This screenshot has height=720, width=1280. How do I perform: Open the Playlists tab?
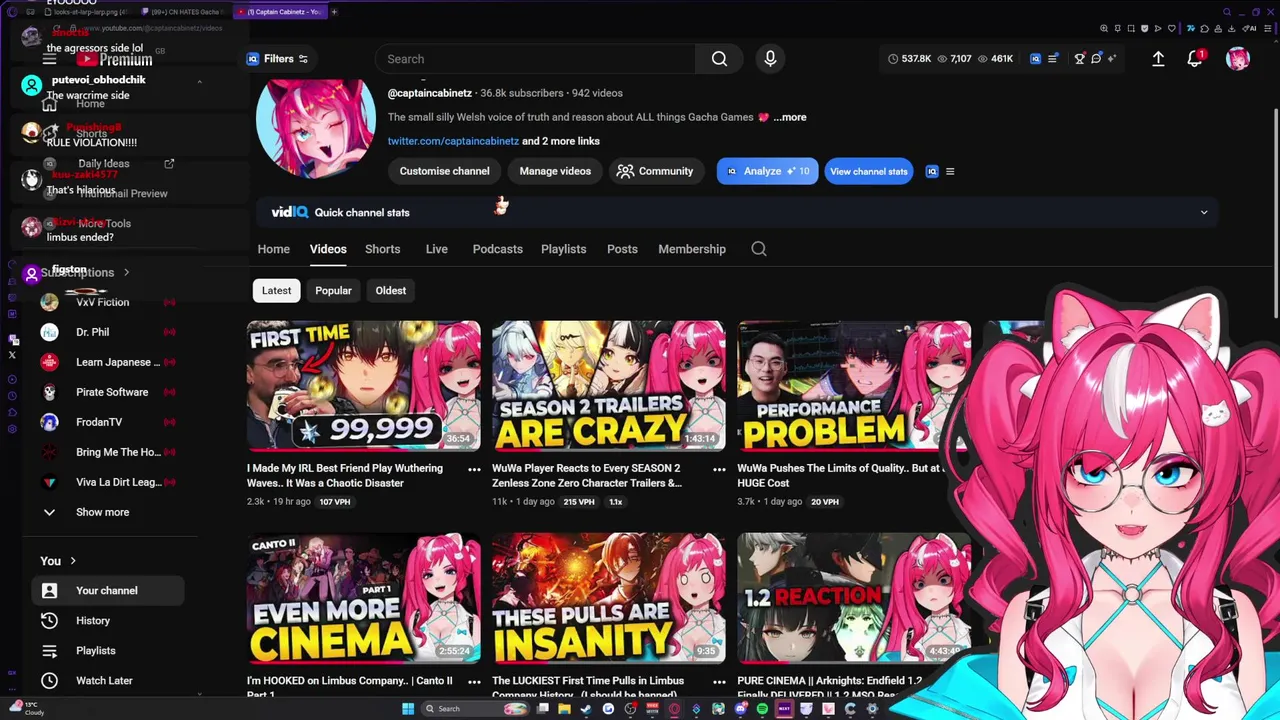tap(564, 249)
